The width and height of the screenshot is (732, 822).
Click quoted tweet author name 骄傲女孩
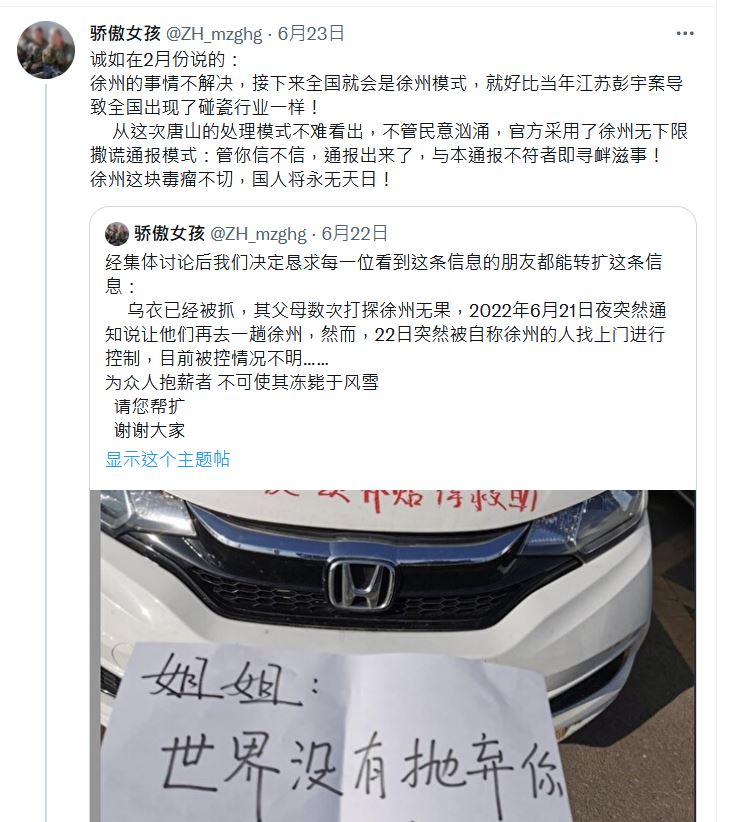(169, 234)
